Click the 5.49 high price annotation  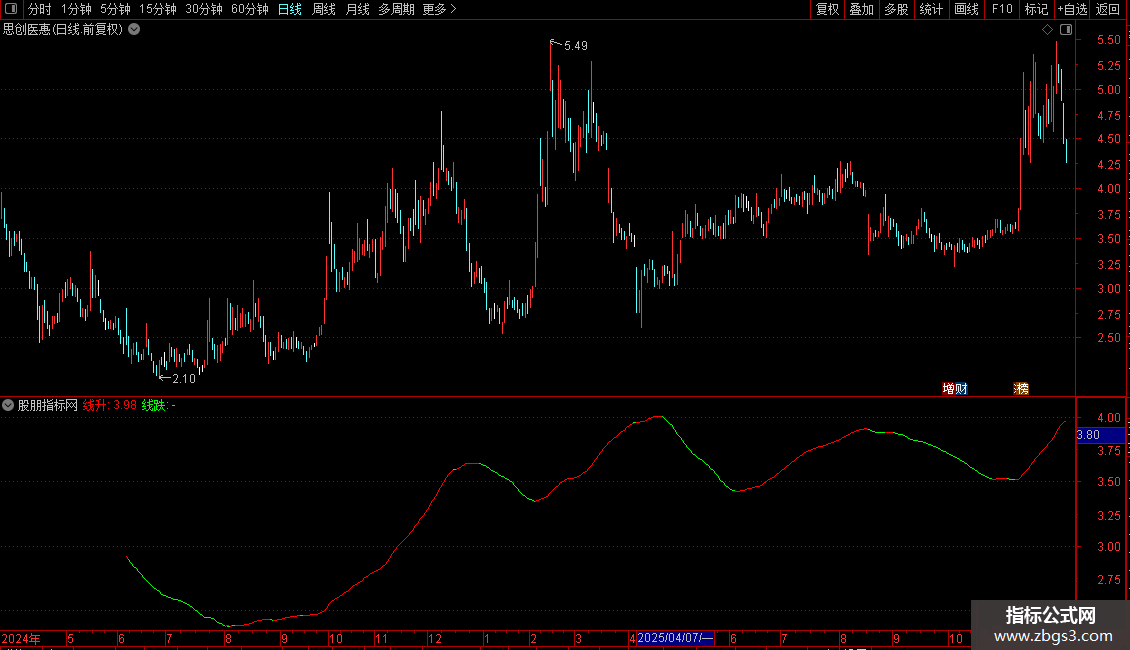point(576,45)
